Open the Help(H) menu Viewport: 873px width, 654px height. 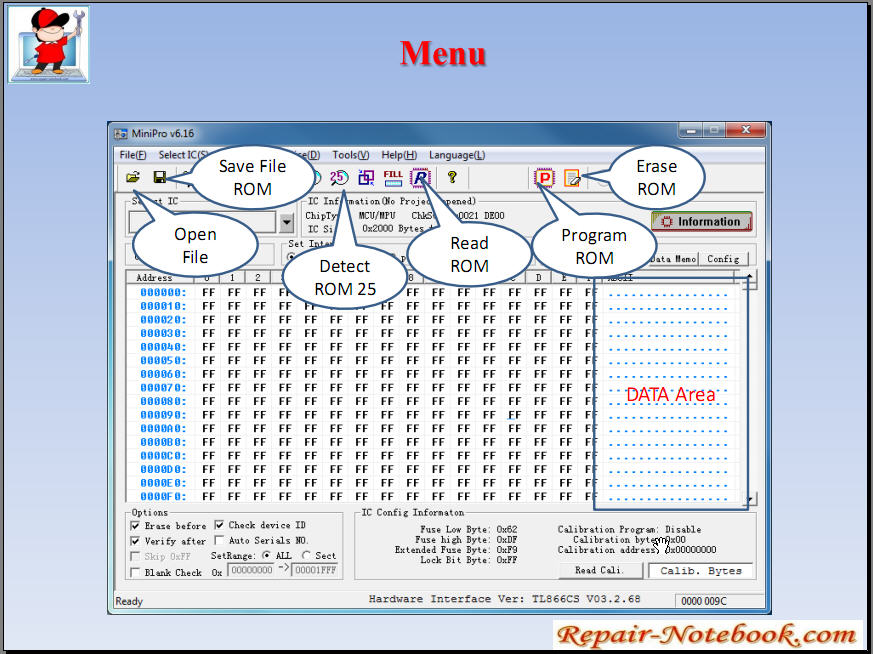399,155
